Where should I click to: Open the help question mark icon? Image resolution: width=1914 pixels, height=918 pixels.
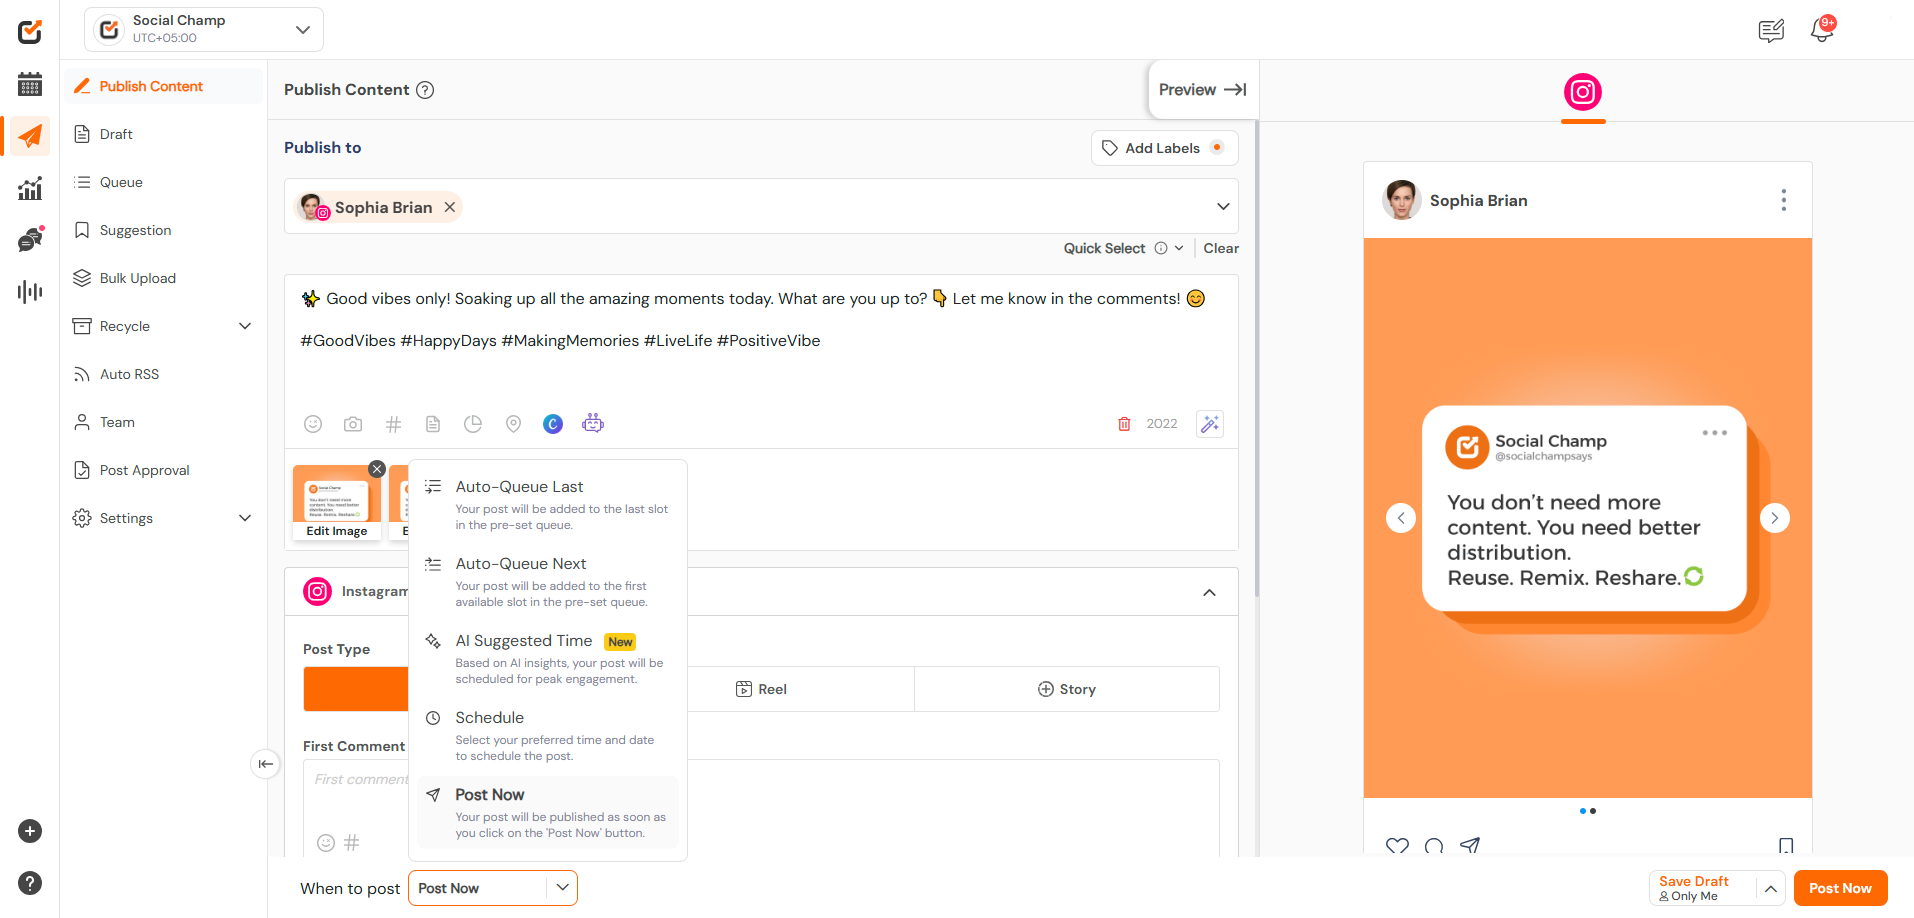pyautogui.click(x=30, y=883)
